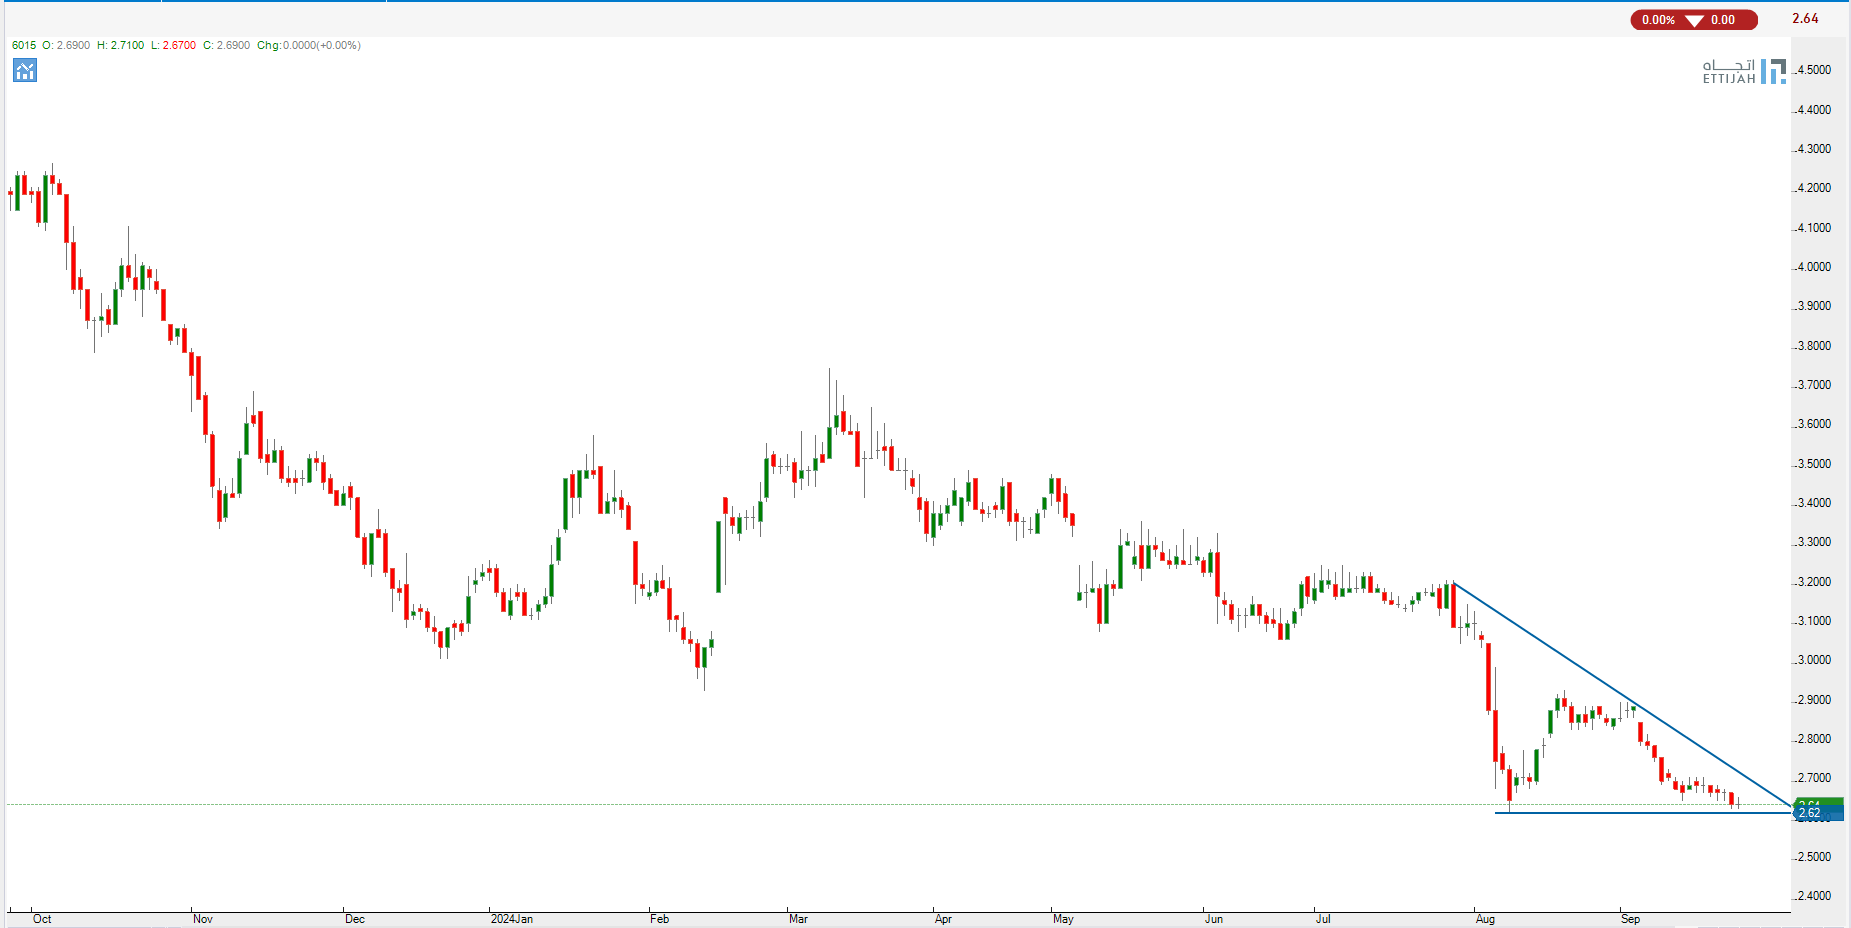Click the white down-triangle in red badge
The width and height of the screenshot is (1851, 928).
click(1694, 20)
